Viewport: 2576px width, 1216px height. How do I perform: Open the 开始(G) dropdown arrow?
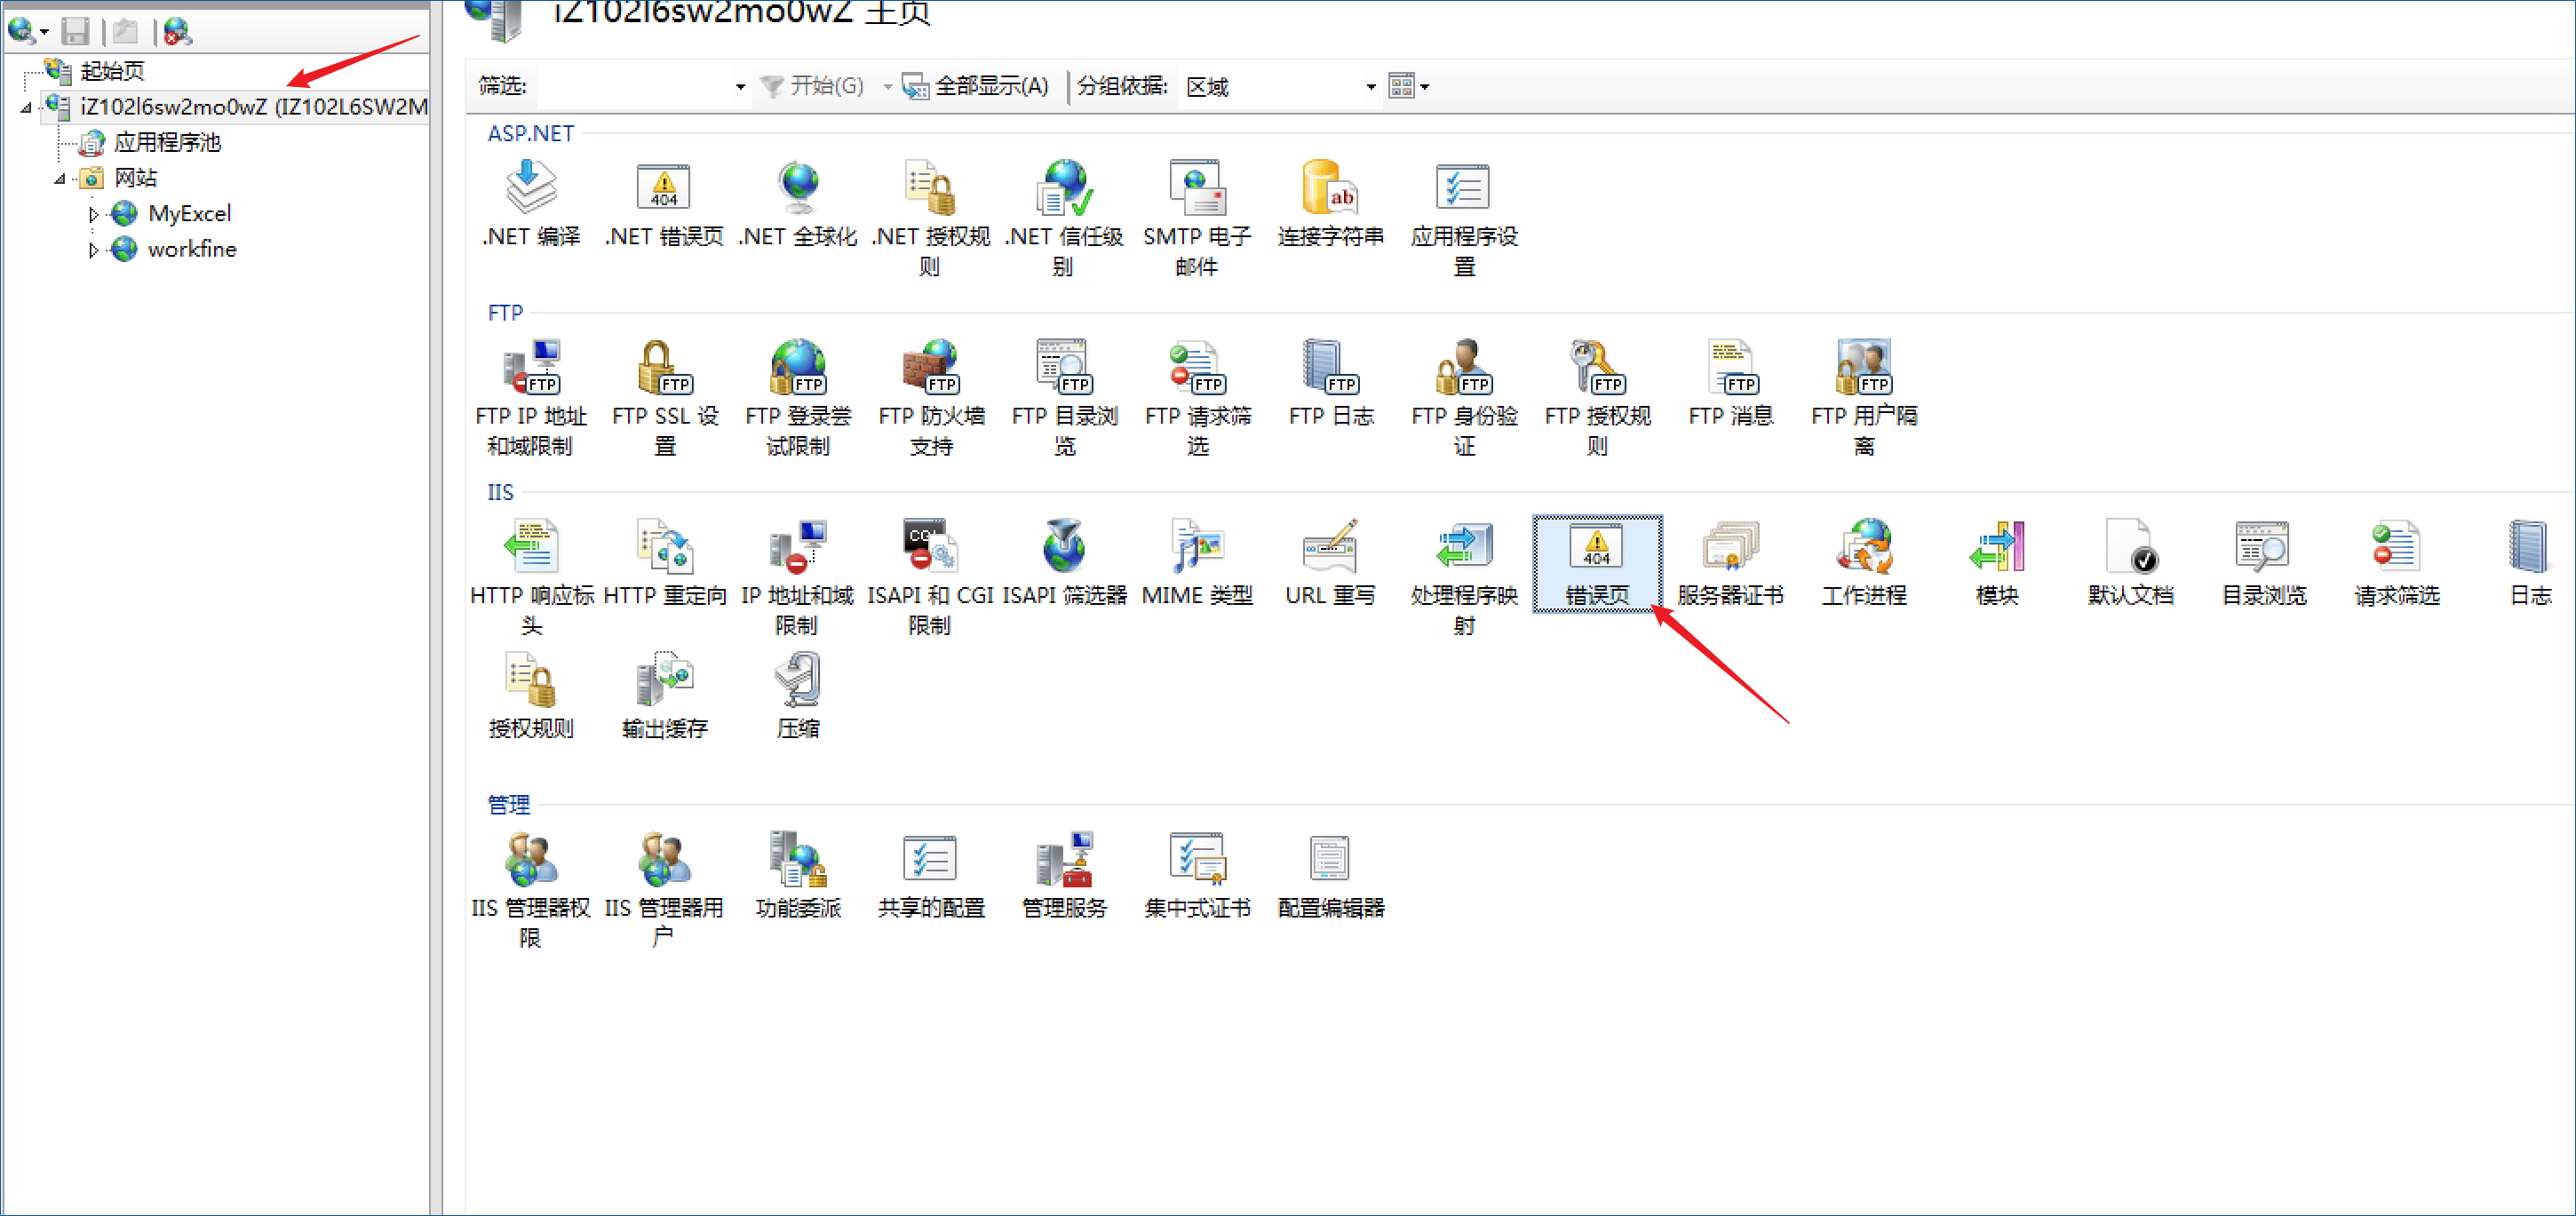click(x=887, y=87)
